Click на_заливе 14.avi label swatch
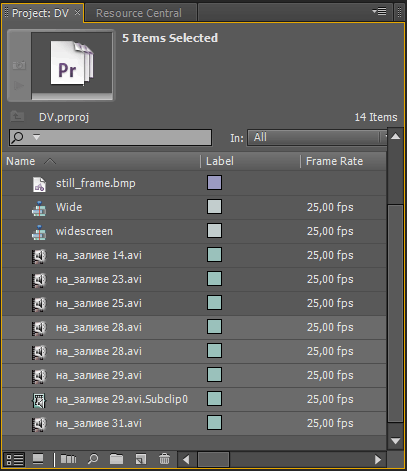407x471 pixels. [214, 255]
